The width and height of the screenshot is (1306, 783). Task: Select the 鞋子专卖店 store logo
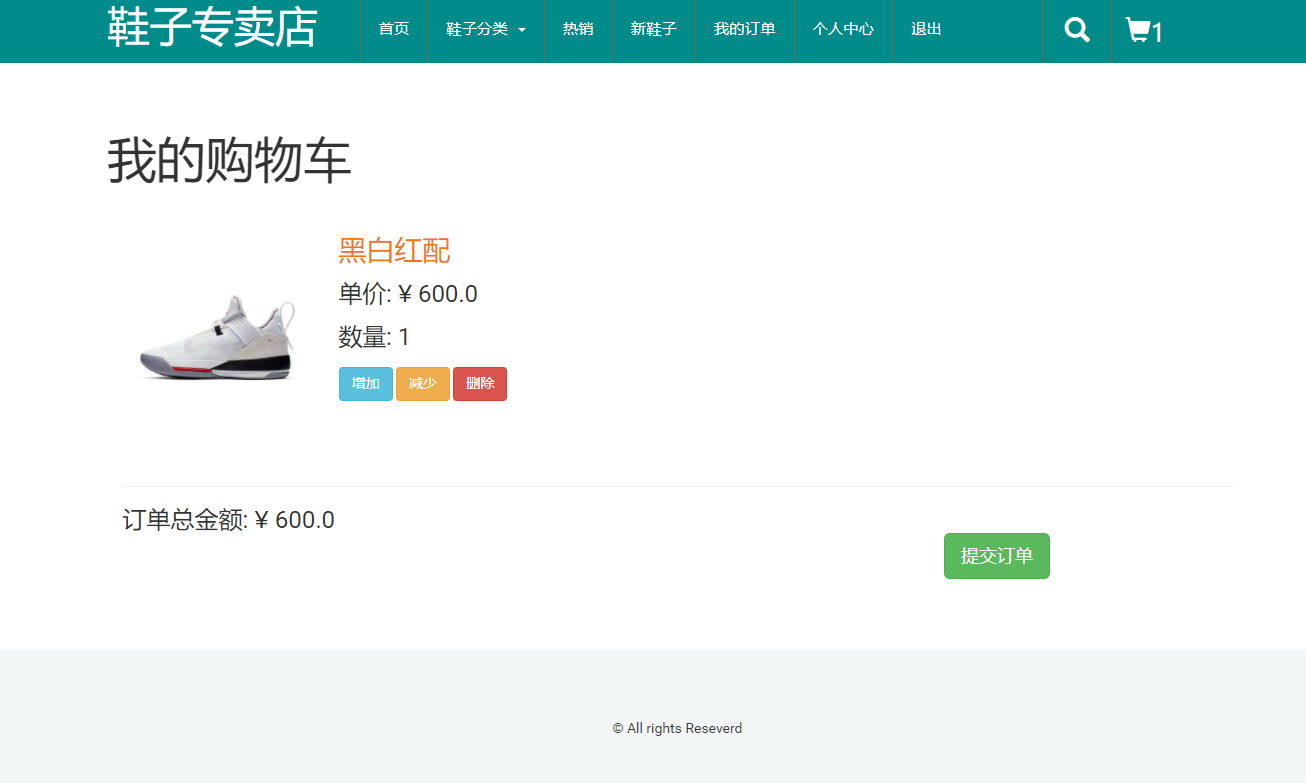pos(210,29)
